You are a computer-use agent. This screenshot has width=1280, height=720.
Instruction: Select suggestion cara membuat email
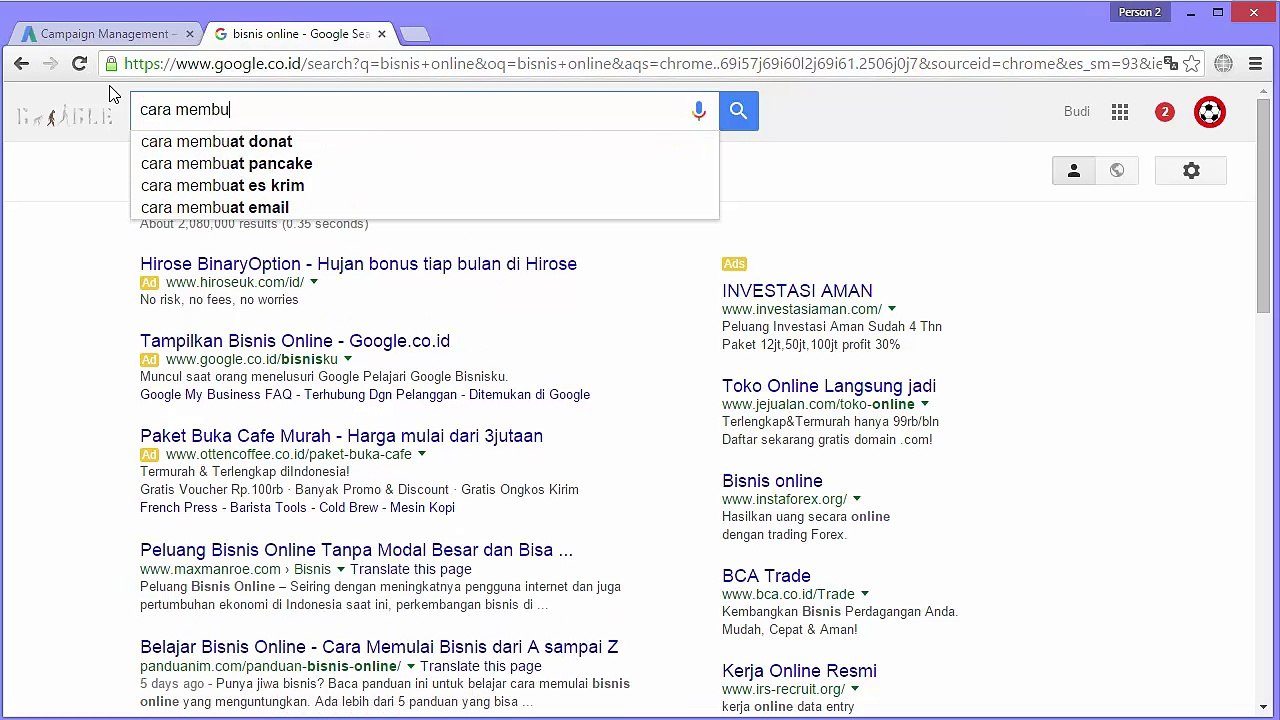424,208
